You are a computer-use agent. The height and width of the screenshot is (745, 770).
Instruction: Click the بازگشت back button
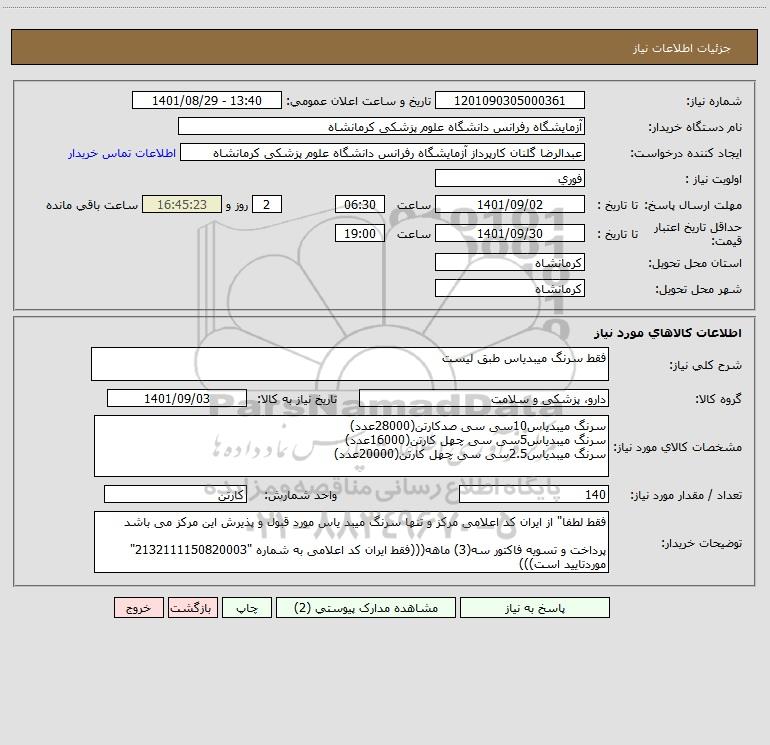point(192,607)
